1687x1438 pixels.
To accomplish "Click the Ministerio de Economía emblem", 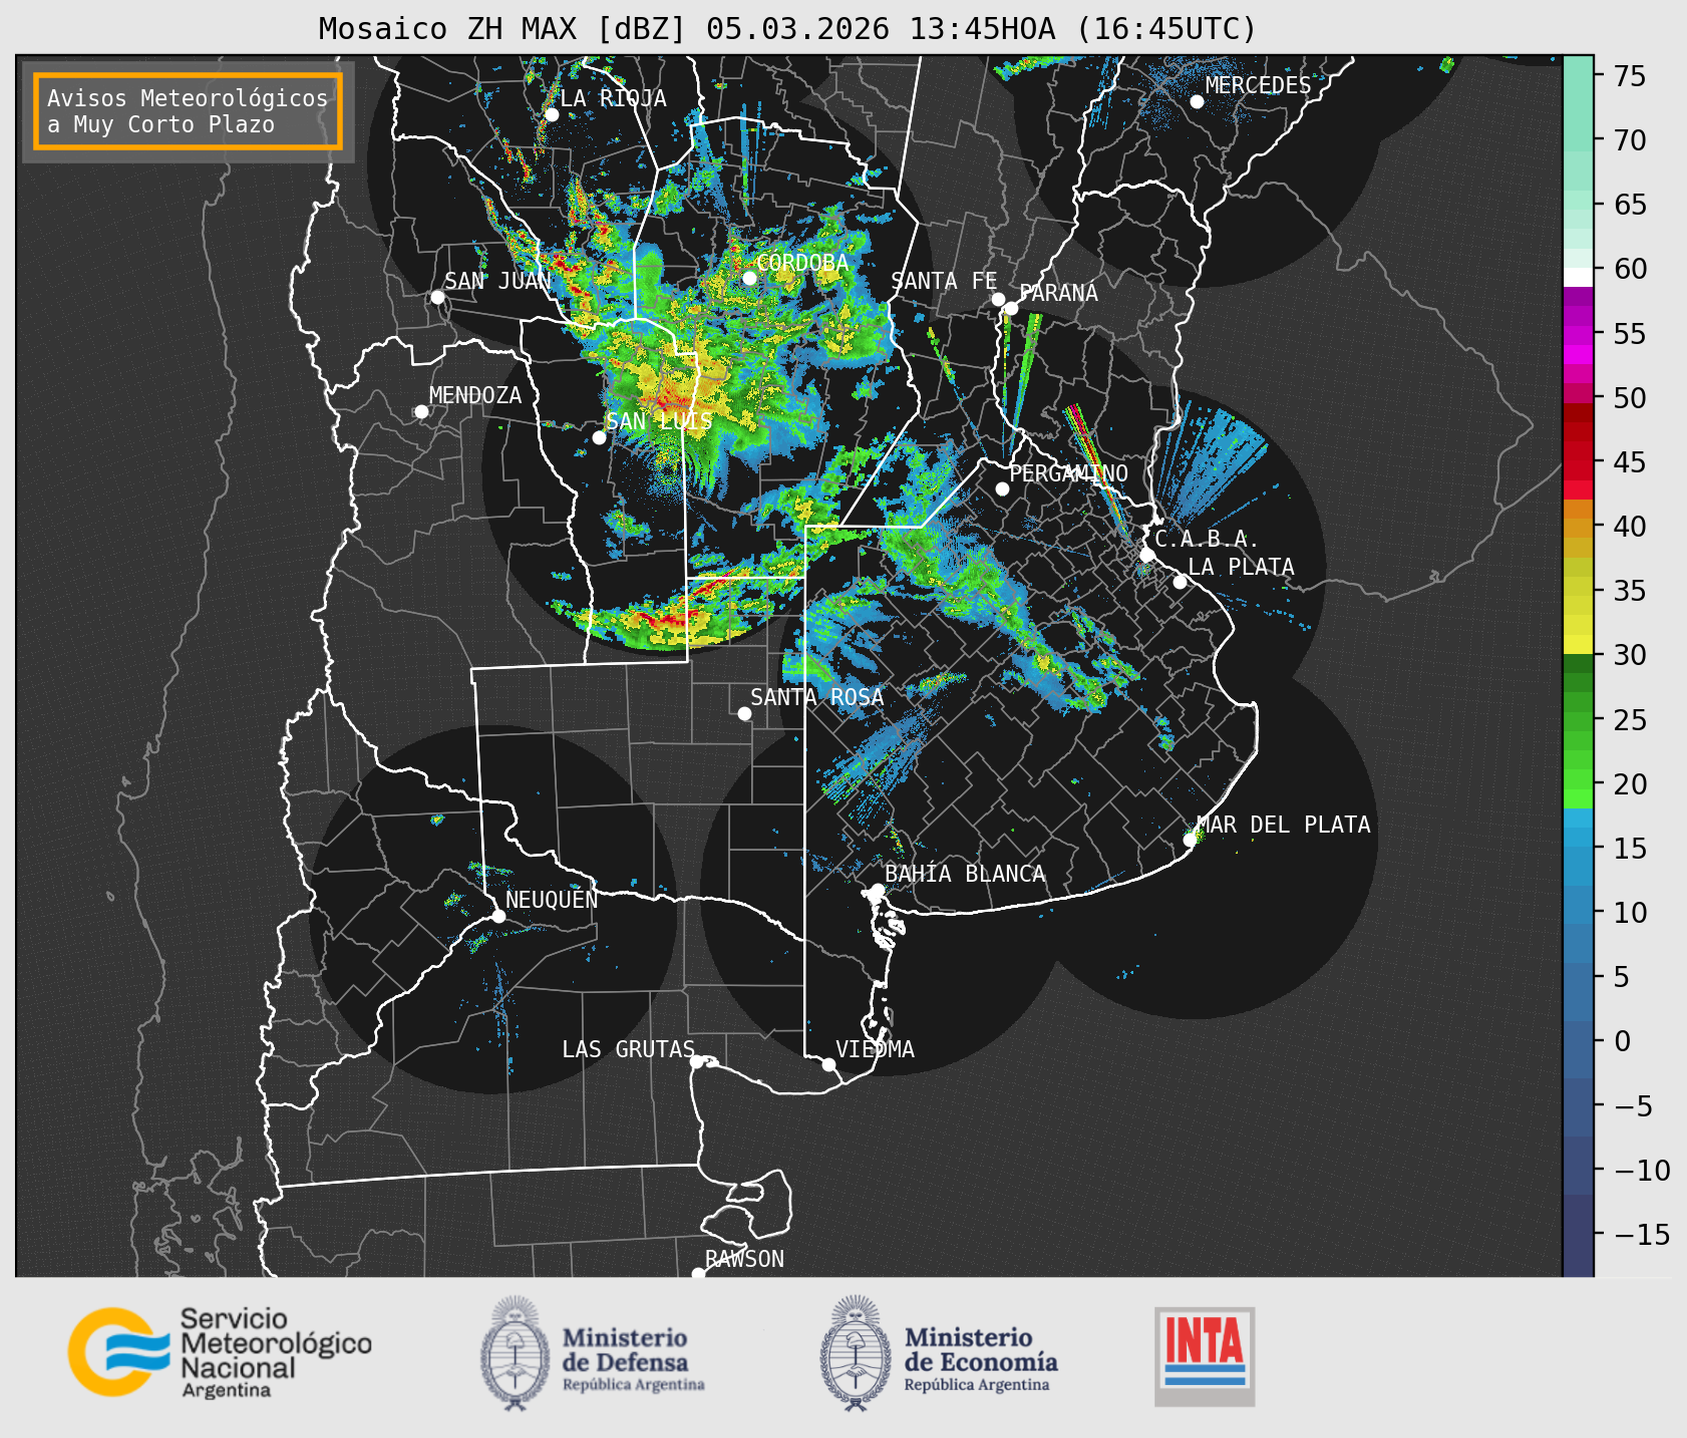I will 853,1353.
